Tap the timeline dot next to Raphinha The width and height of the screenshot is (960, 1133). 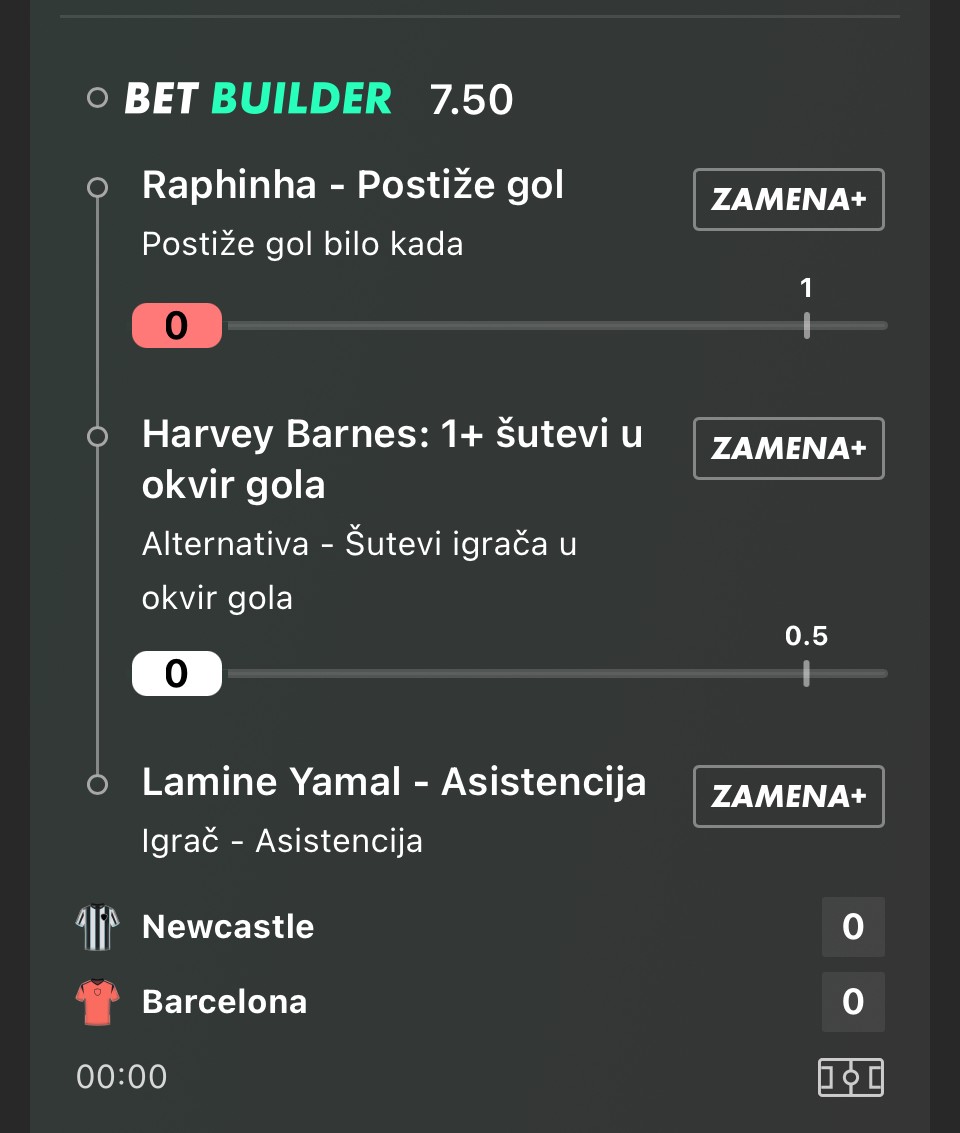[x=97, y=187]
